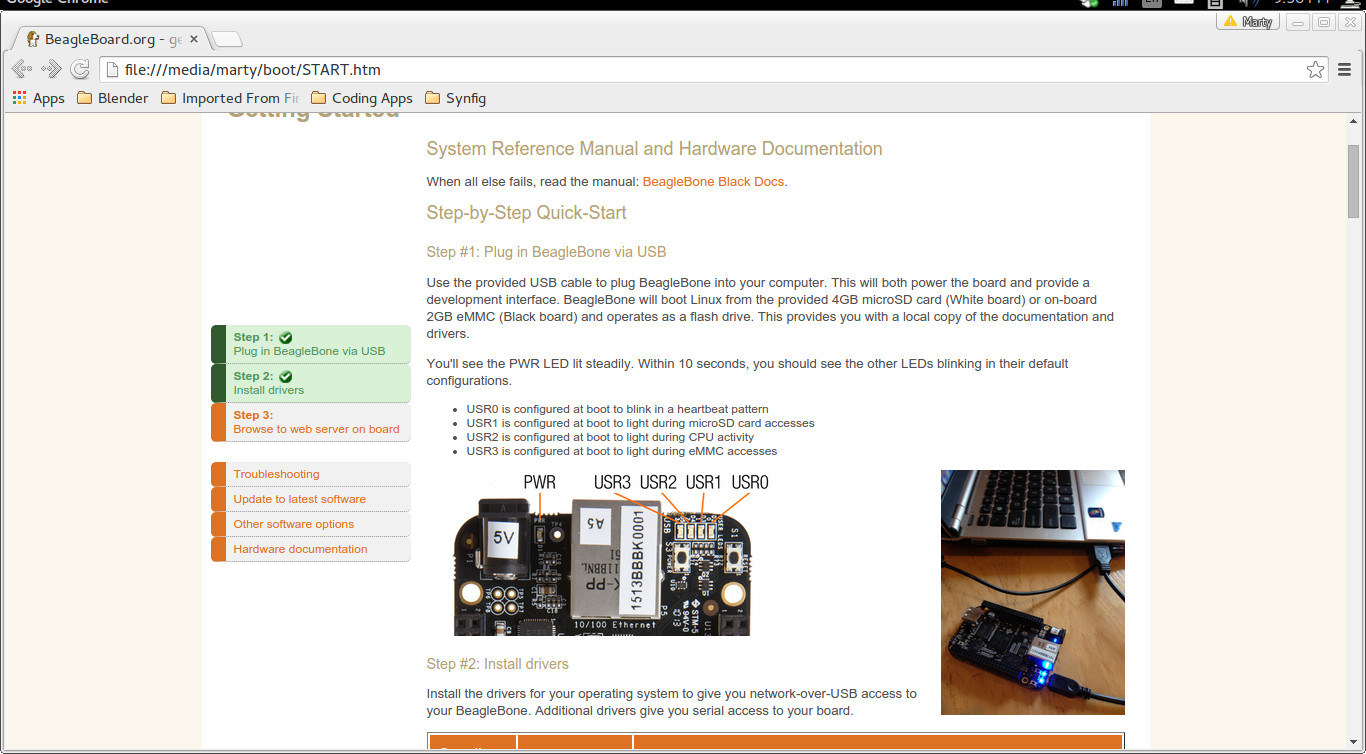The image size is (1366, 754).
Task: Click the green checkmark beside Step 2
Action: (x=286, y=376)
